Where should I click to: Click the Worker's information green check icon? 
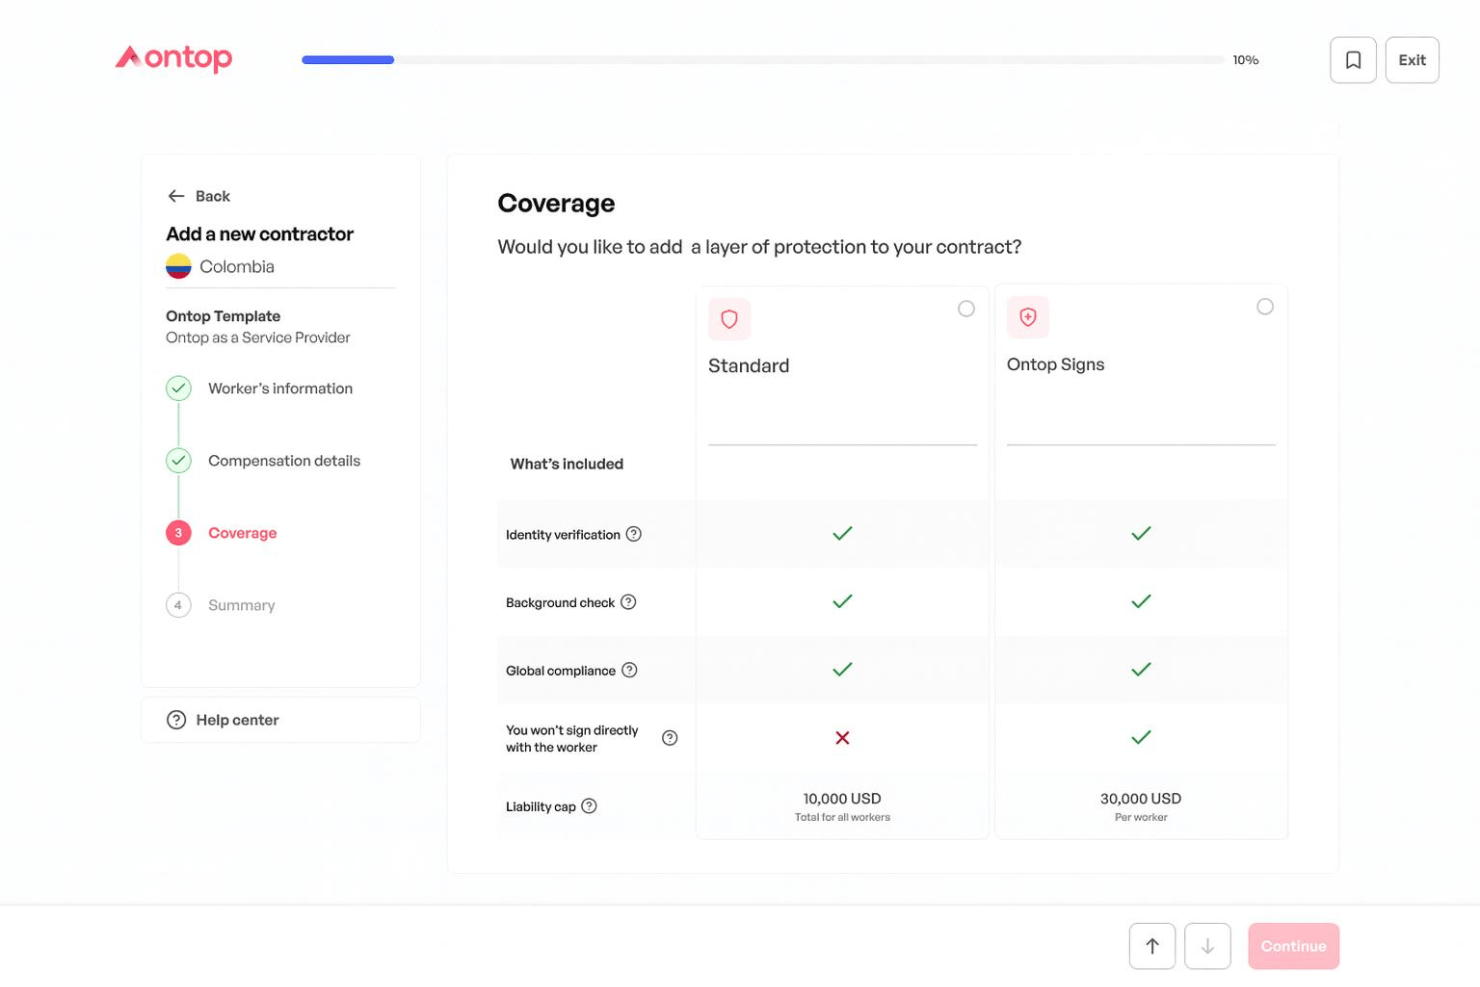[178, 388]
